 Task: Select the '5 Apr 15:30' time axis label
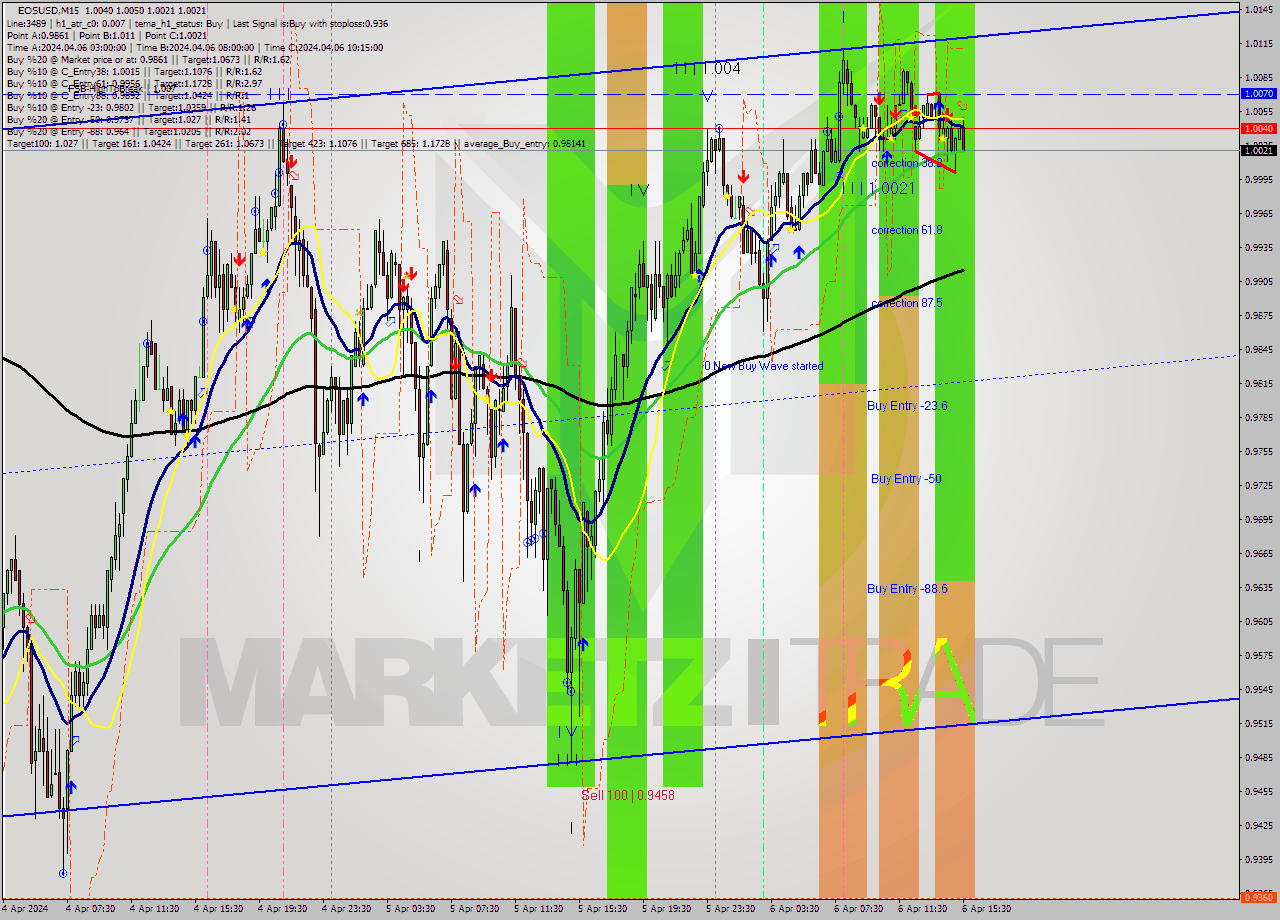click(x=602, y=909)
